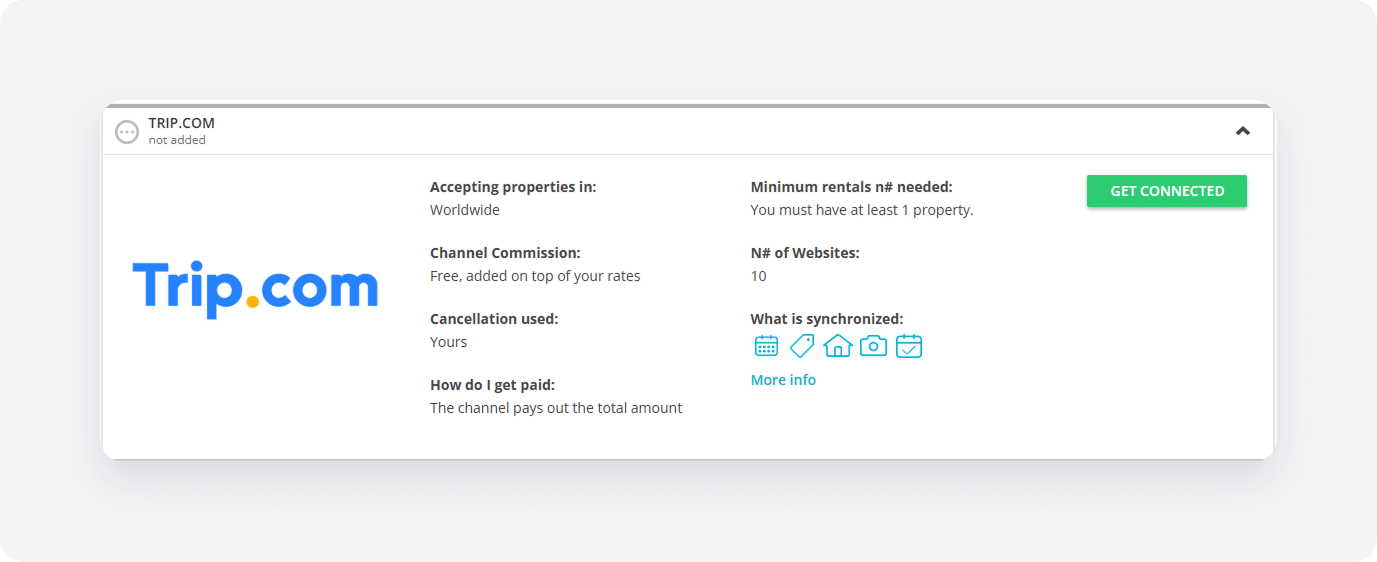Click the 'Minimum rentals n# needed:' label
1377x562 pixels.
(x=852, y=187)
